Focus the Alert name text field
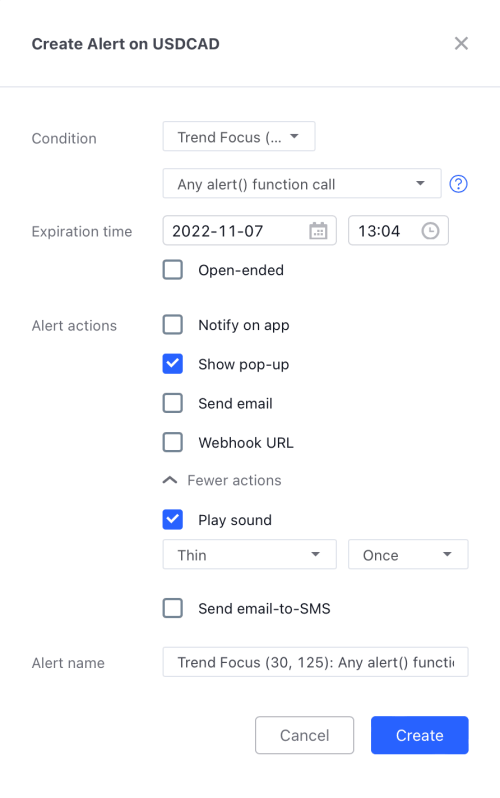500x798 pixels. (x=315, y=662)
